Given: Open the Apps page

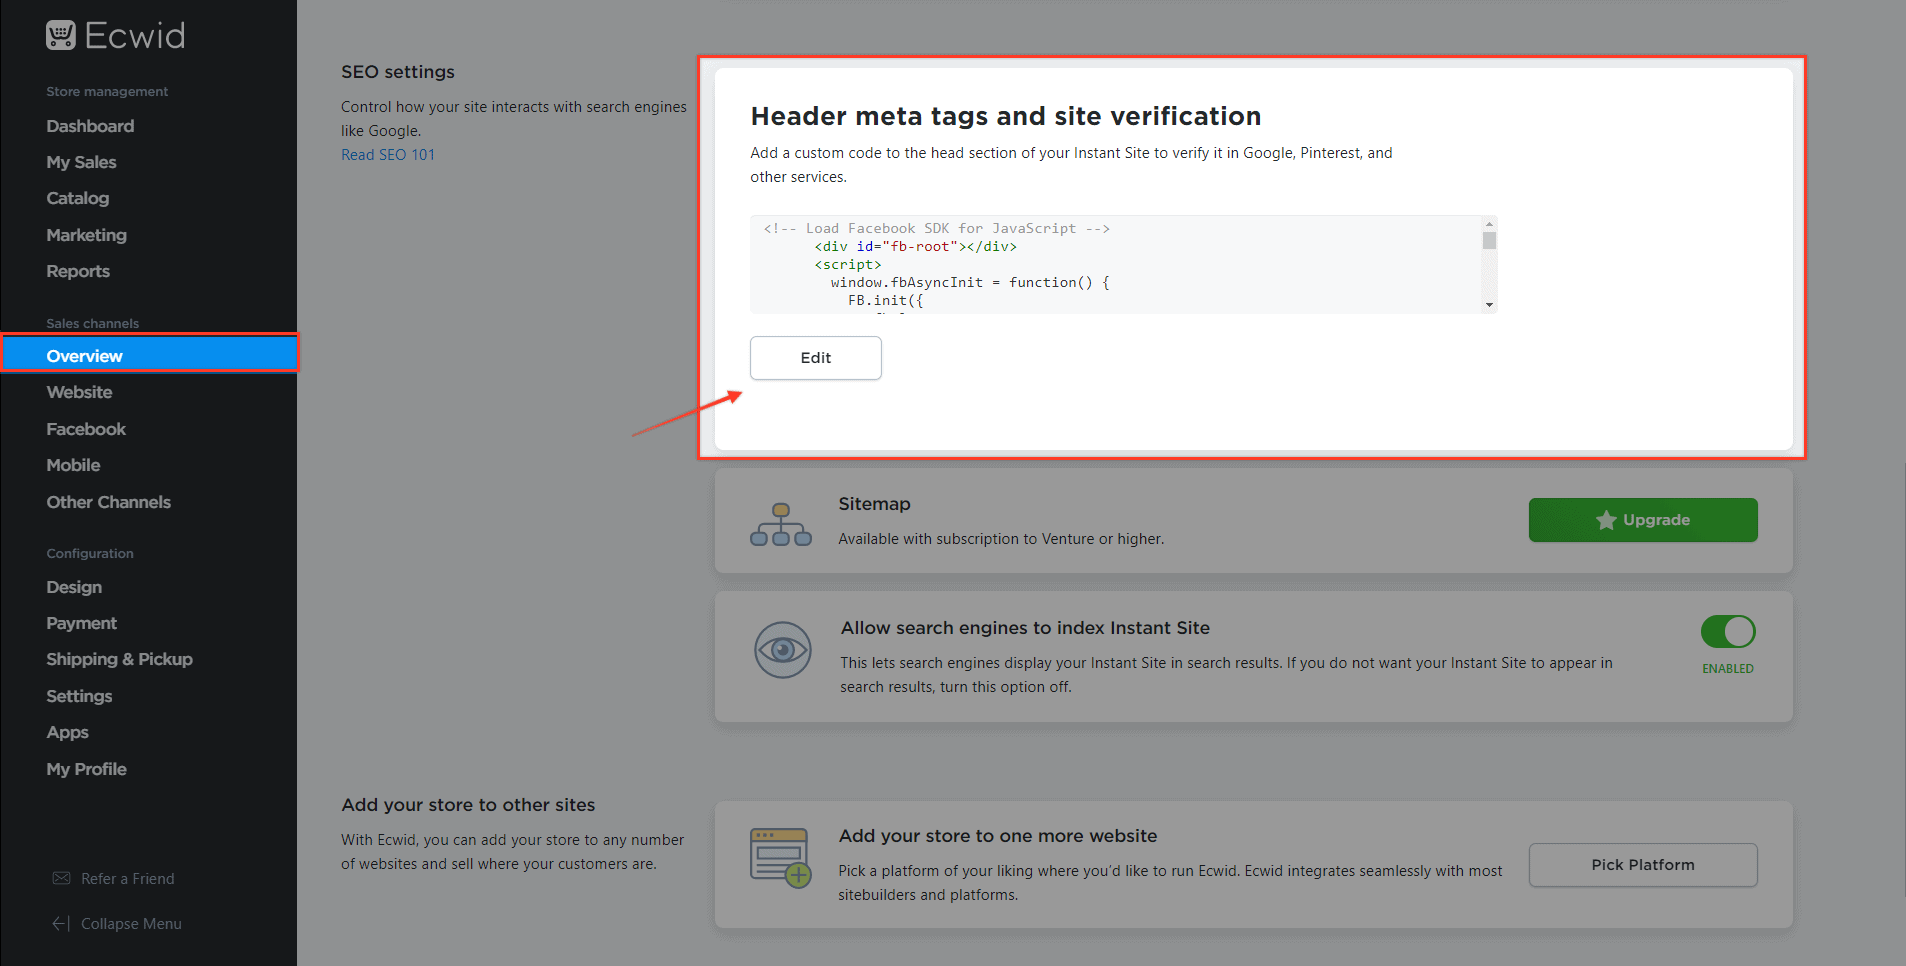Looking at the screenshot, I should pos(67,732).
